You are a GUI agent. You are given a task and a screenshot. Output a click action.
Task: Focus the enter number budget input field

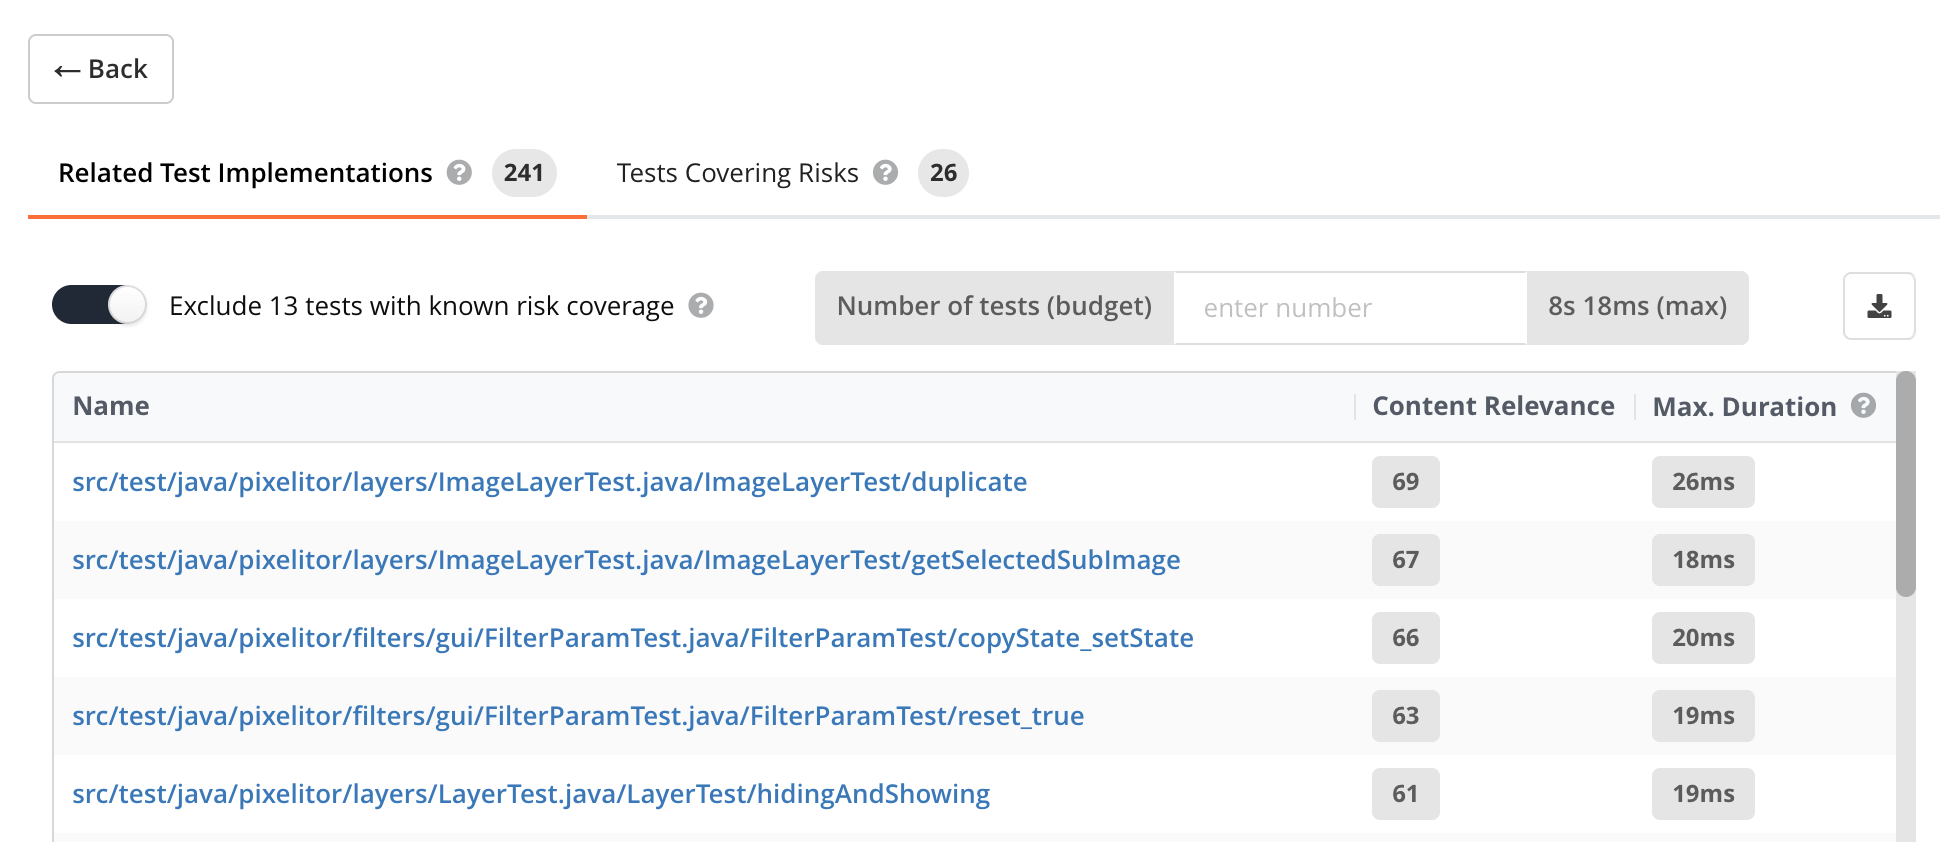click(1350, 308)
